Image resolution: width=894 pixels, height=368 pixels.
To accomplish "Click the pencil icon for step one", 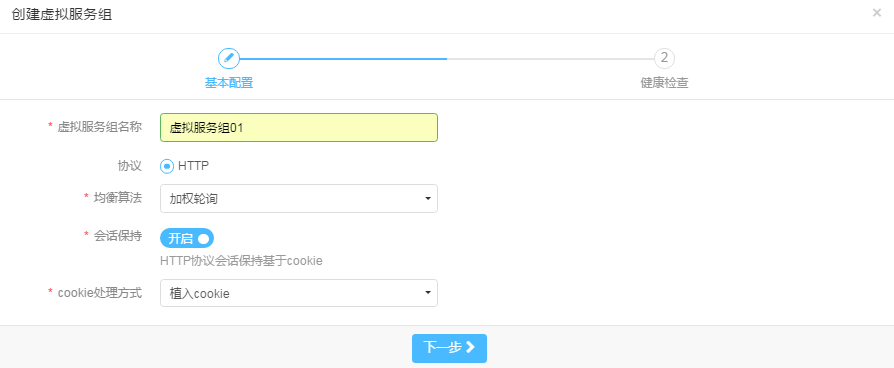I will [x=229, y=58].
